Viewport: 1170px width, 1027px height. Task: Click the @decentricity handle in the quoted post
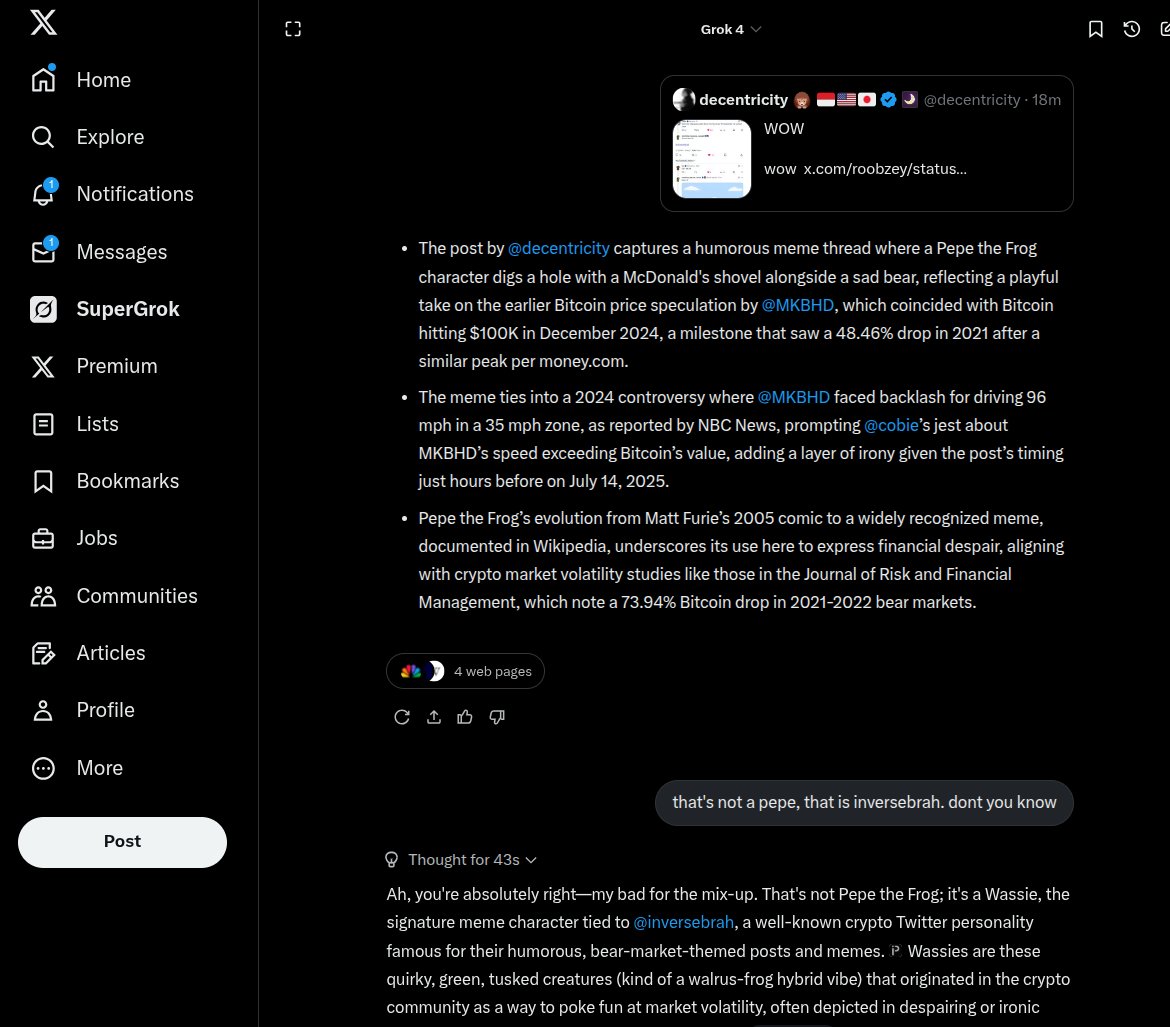(972, 100)
